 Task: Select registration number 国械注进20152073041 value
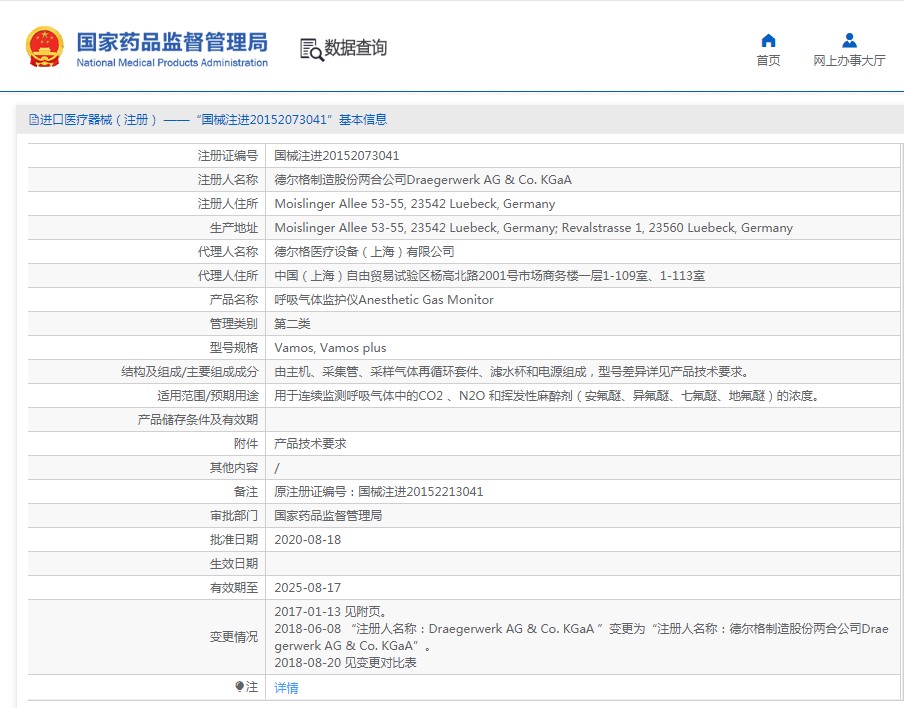337,156
